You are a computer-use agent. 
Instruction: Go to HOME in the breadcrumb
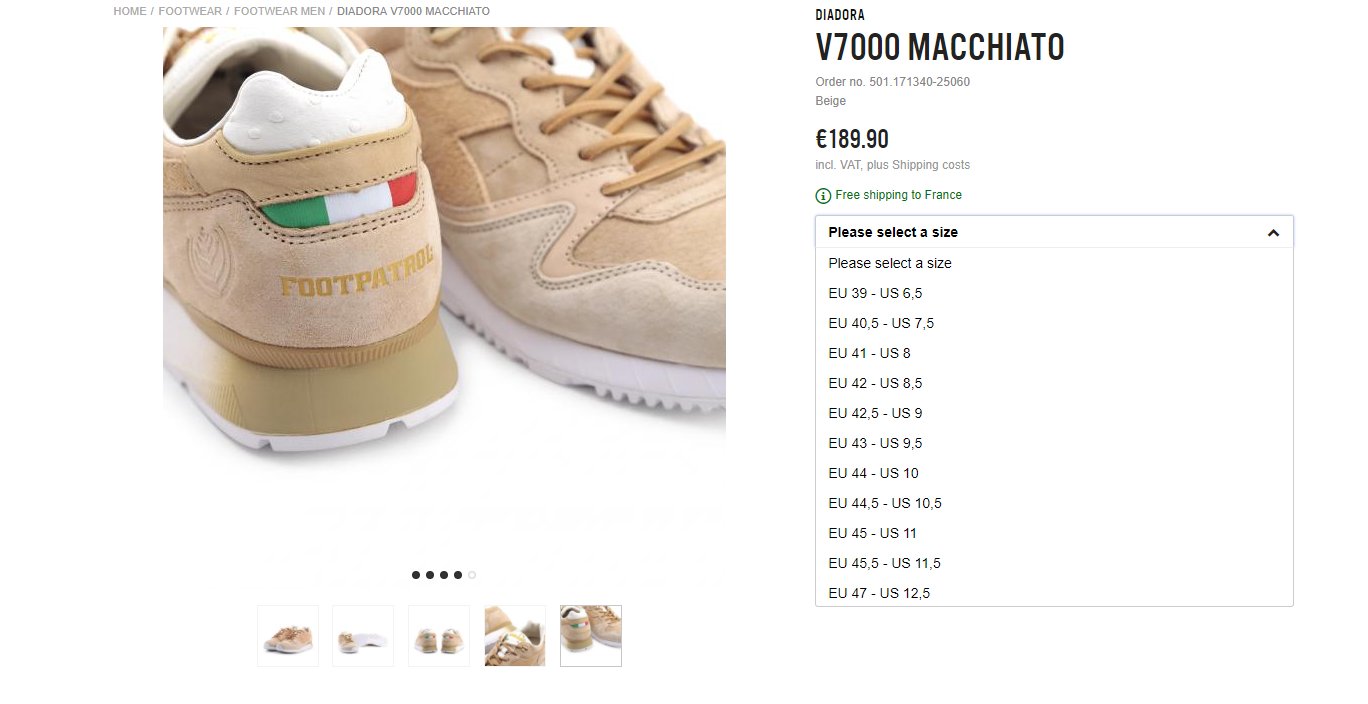(x=130, y=11)
